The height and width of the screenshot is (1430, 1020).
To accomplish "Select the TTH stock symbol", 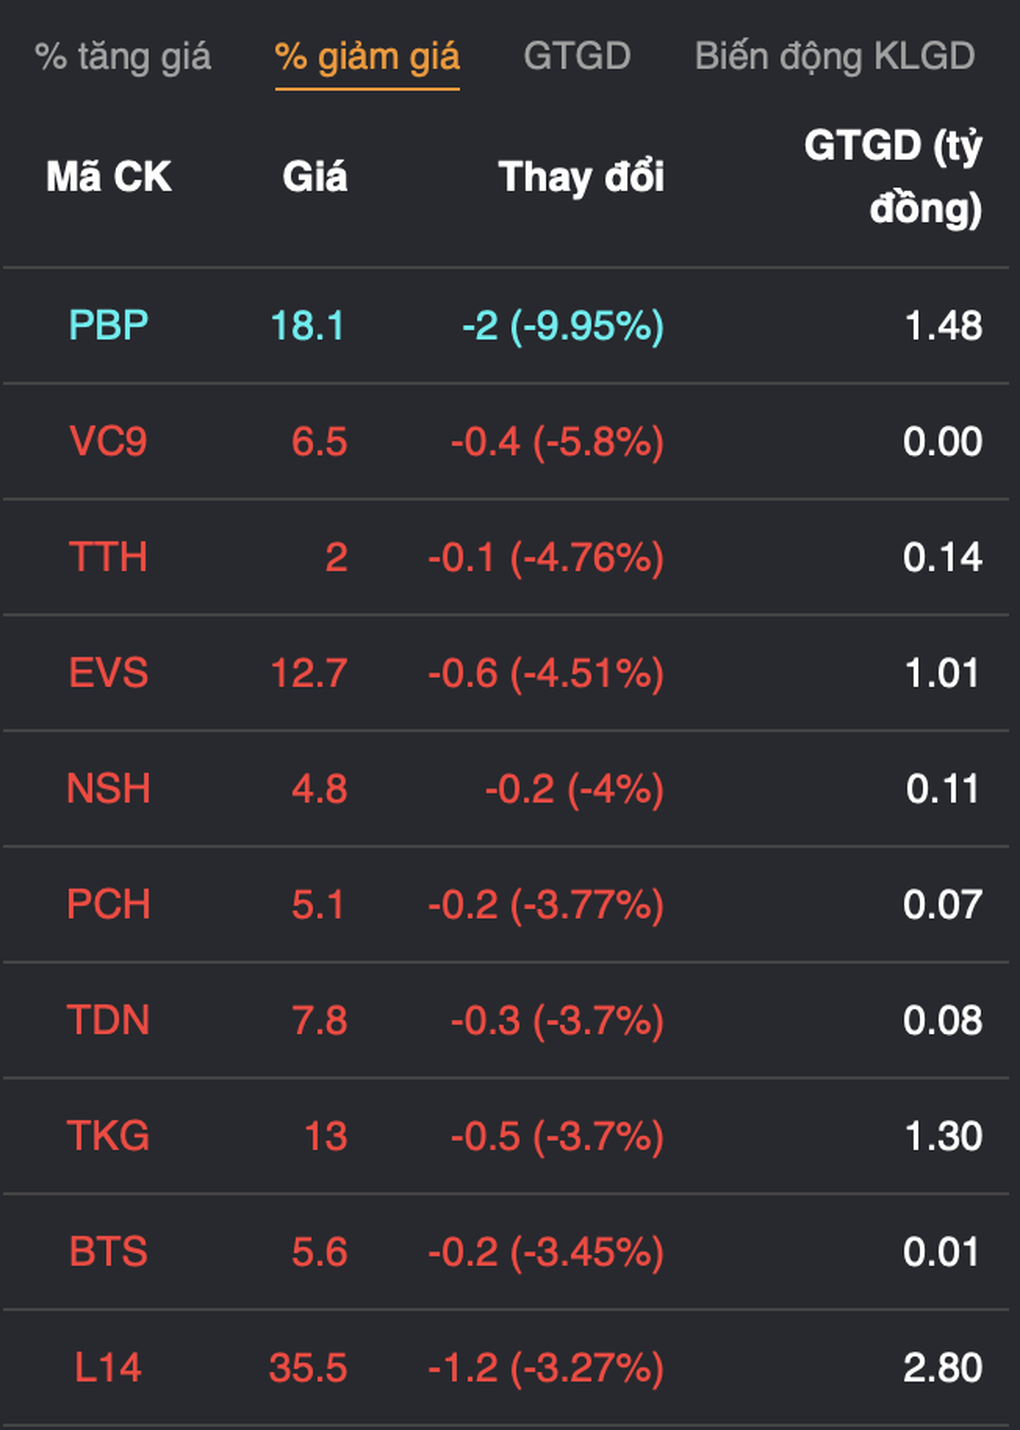I will coord(109,558).
